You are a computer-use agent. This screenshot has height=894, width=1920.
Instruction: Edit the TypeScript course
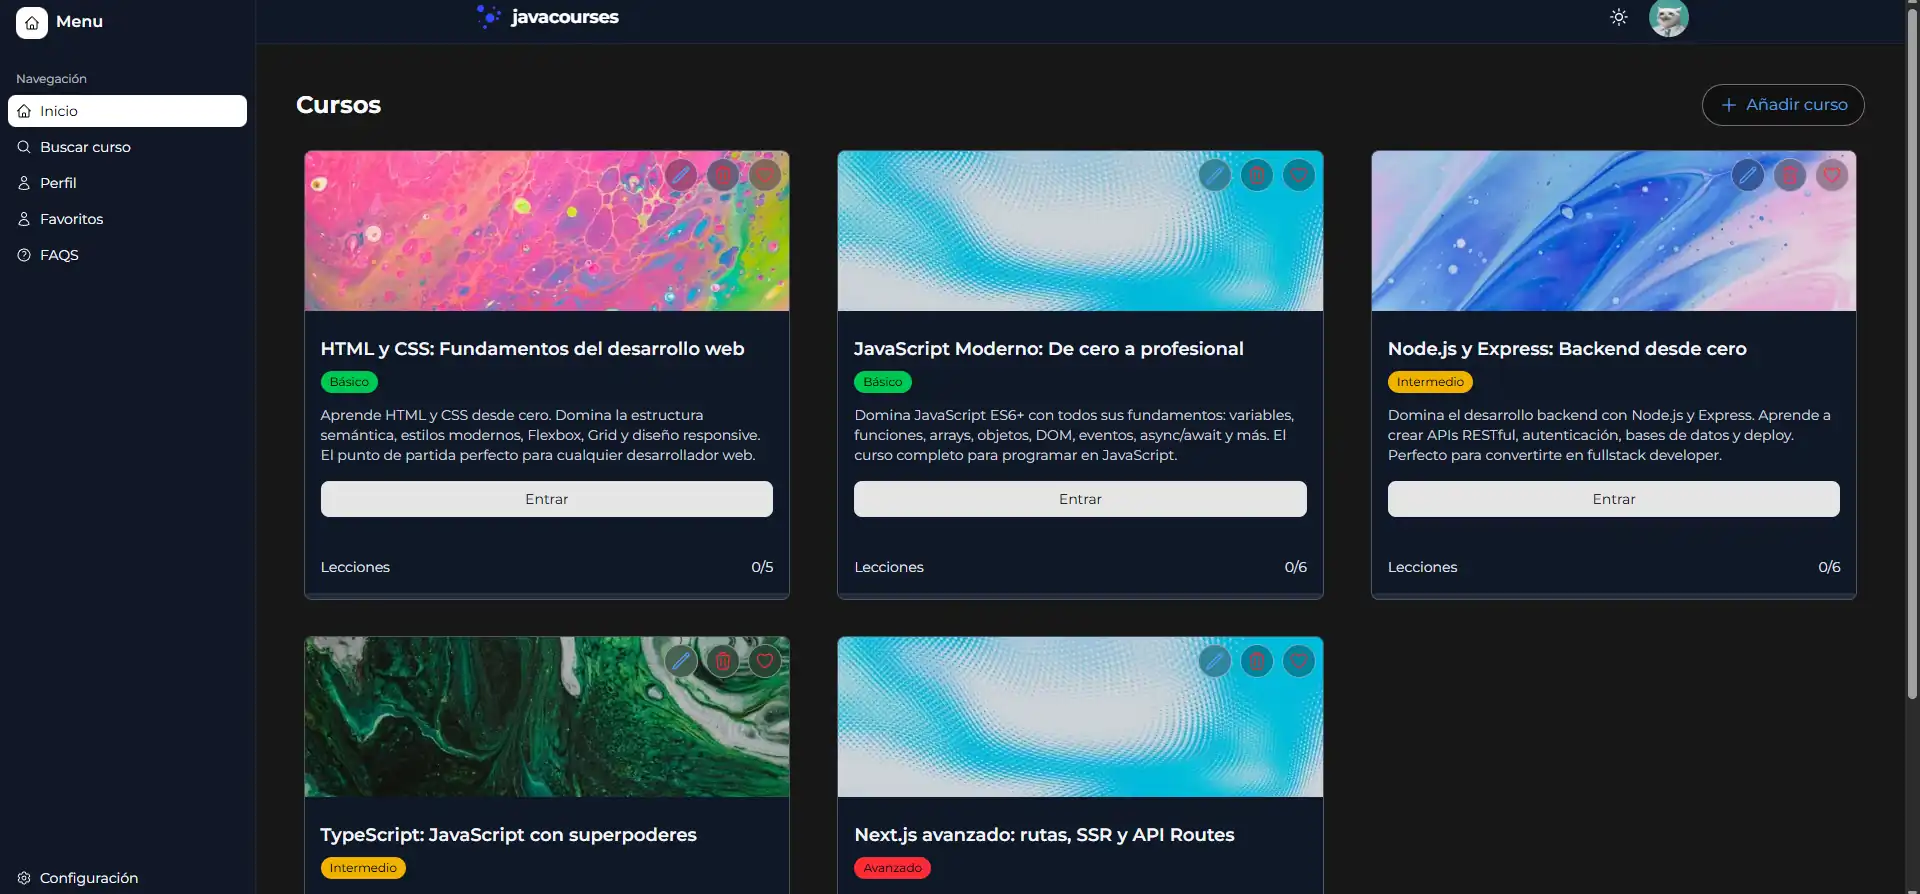(x=681, y=662)
